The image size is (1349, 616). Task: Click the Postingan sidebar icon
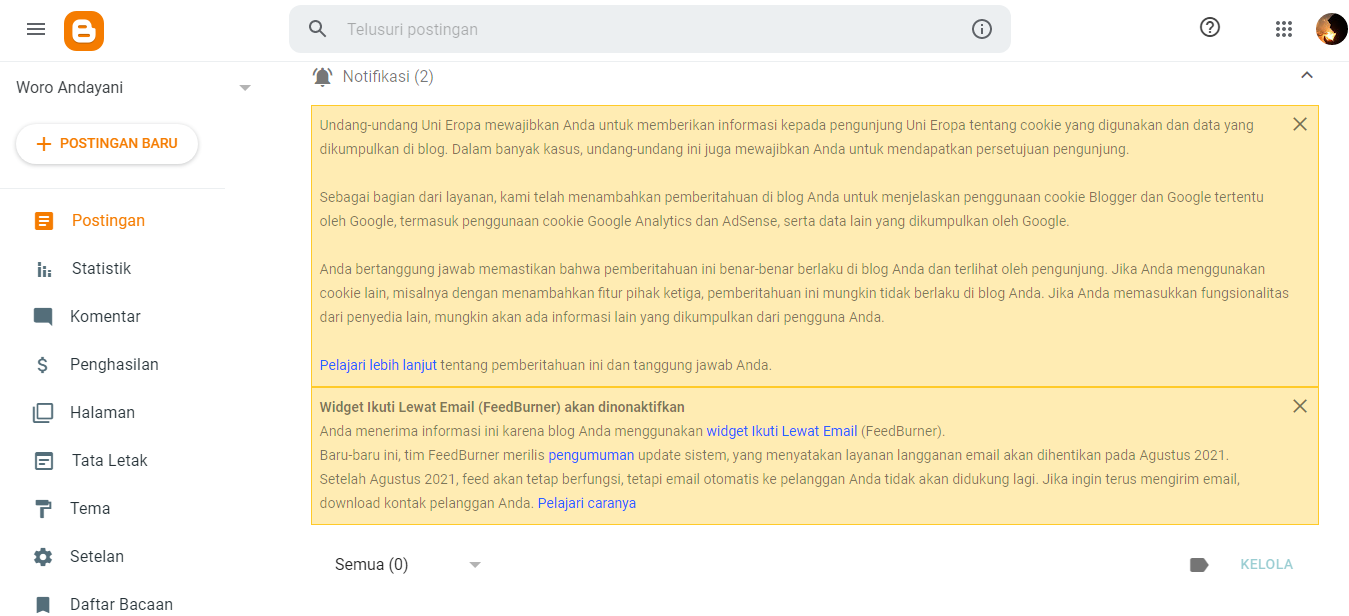(x=43, y=221)
